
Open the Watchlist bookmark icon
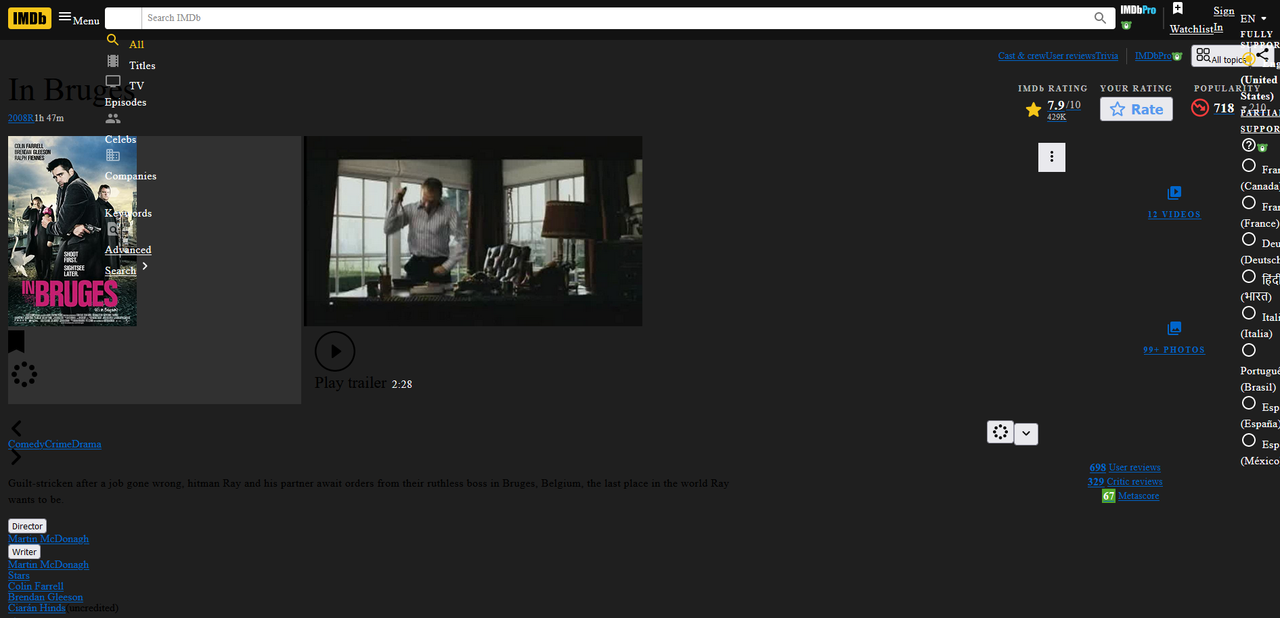[x=1177, y=9]
